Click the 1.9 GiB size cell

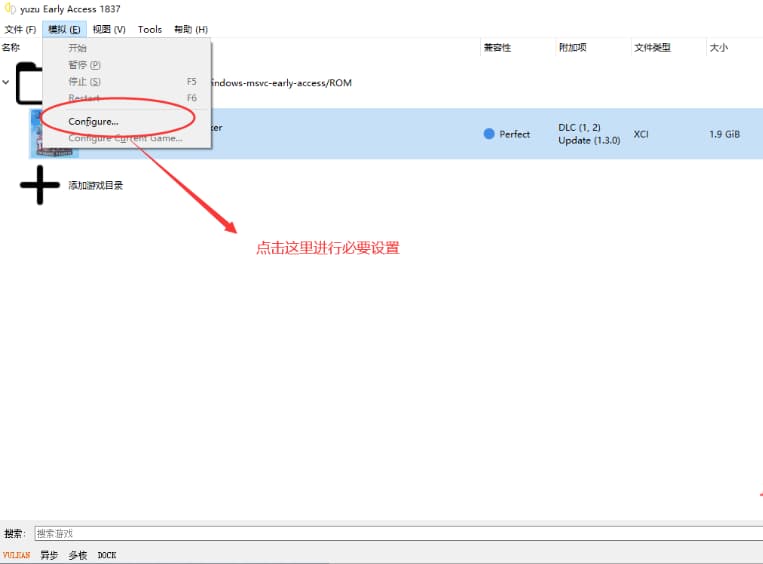coord(725,134)
